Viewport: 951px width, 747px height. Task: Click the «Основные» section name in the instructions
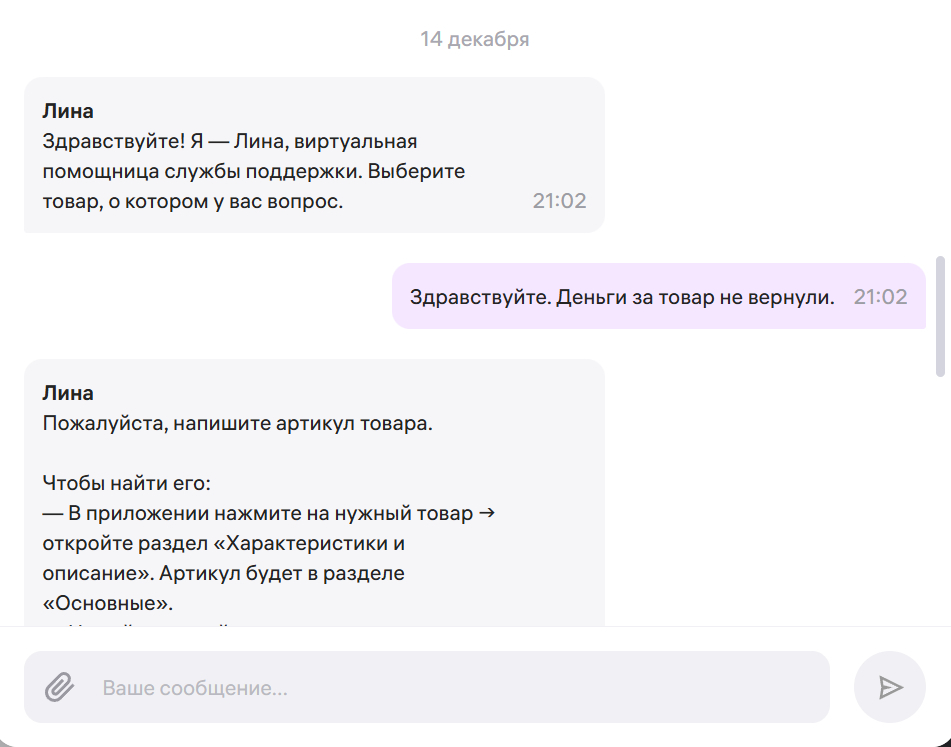(107, 604)
